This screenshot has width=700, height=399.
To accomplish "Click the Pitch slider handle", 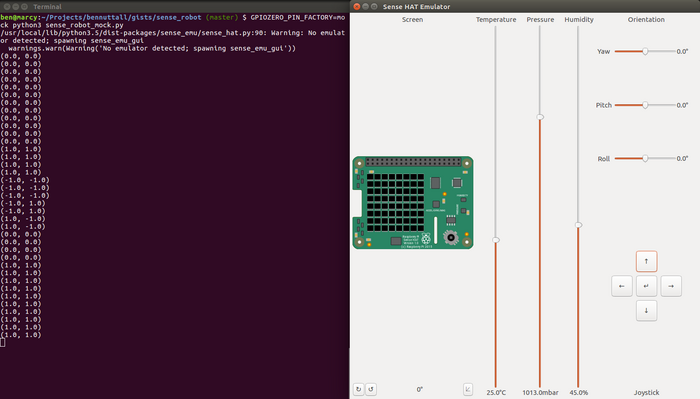I will [645, 105].
